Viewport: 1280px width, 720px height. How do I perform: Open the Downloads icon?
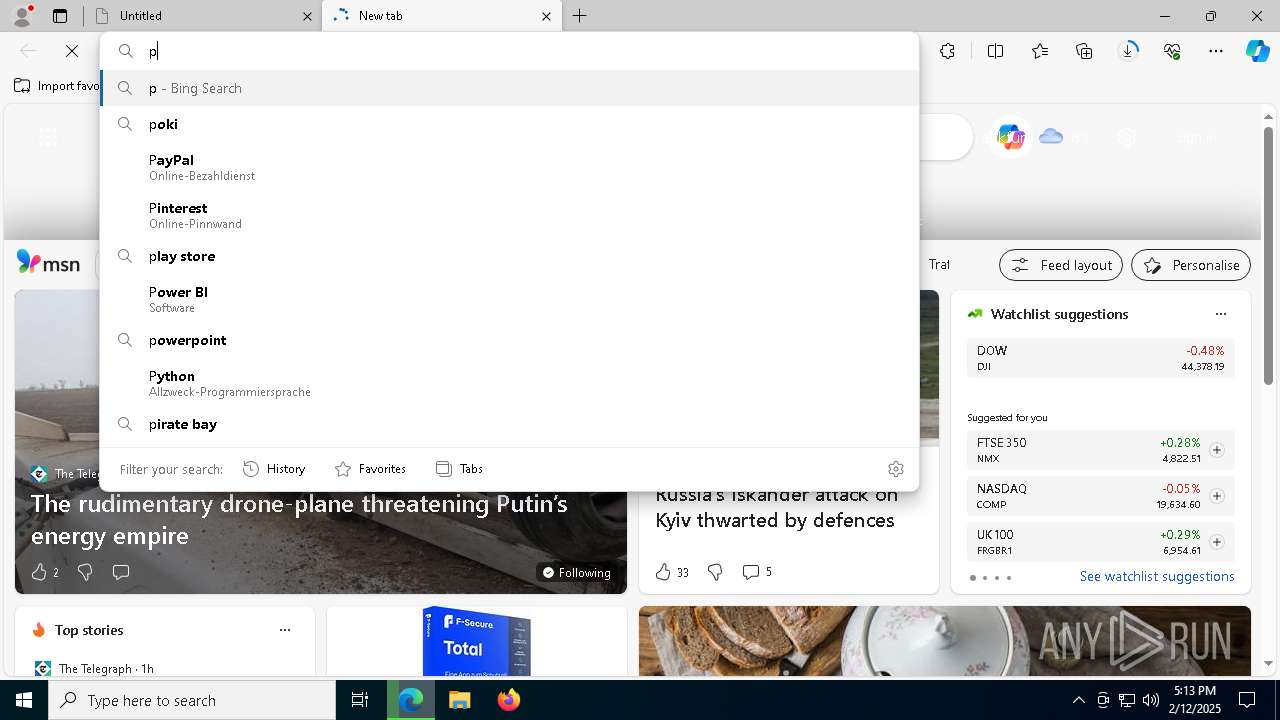point(1128,51)
